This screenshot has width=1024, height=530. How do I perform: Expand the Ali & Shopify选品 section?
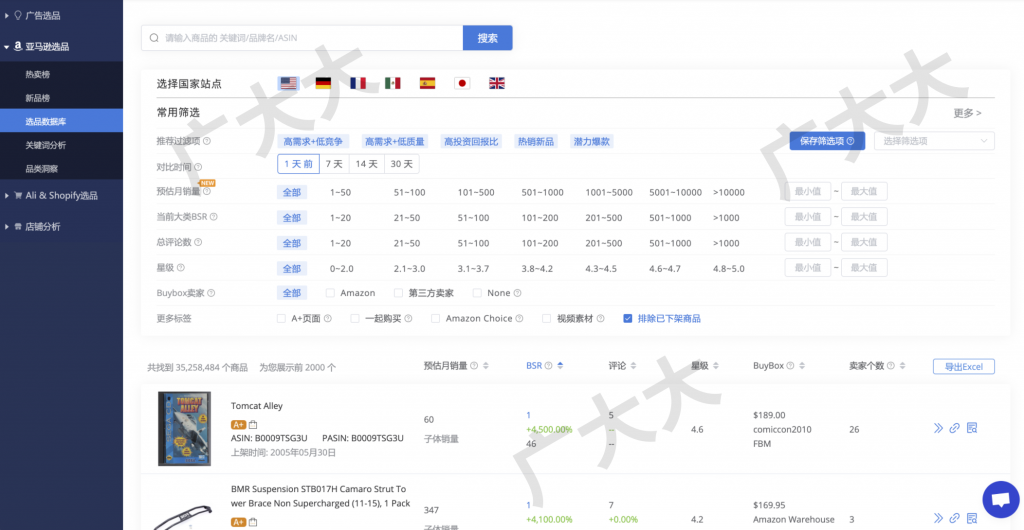(61, 195)
